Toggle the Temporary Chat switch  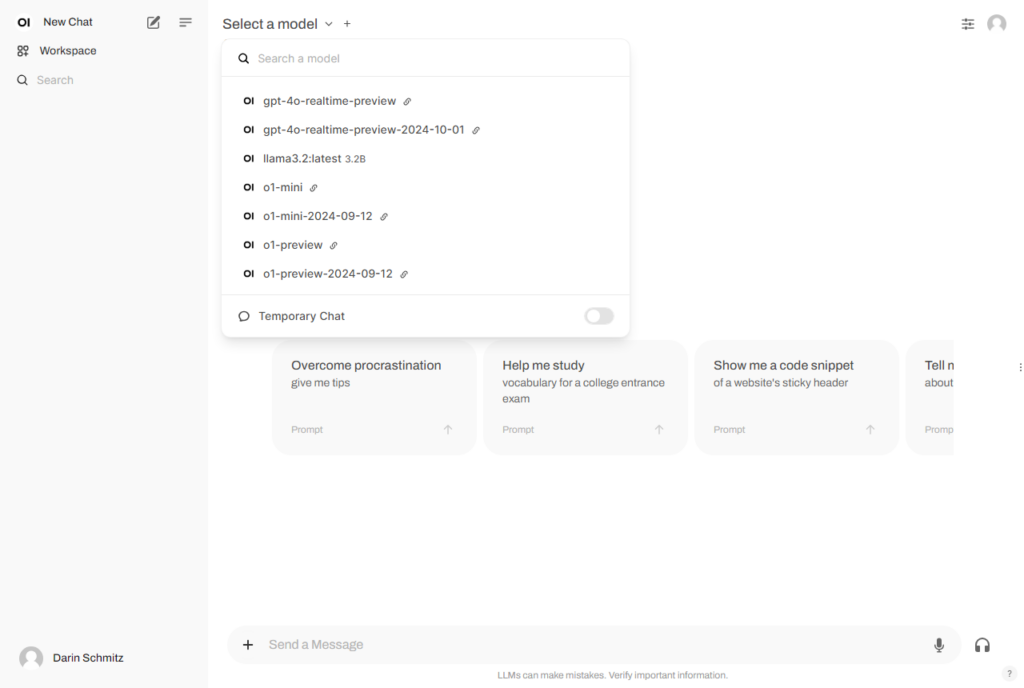pyautogui.click(x=599, y=316)
